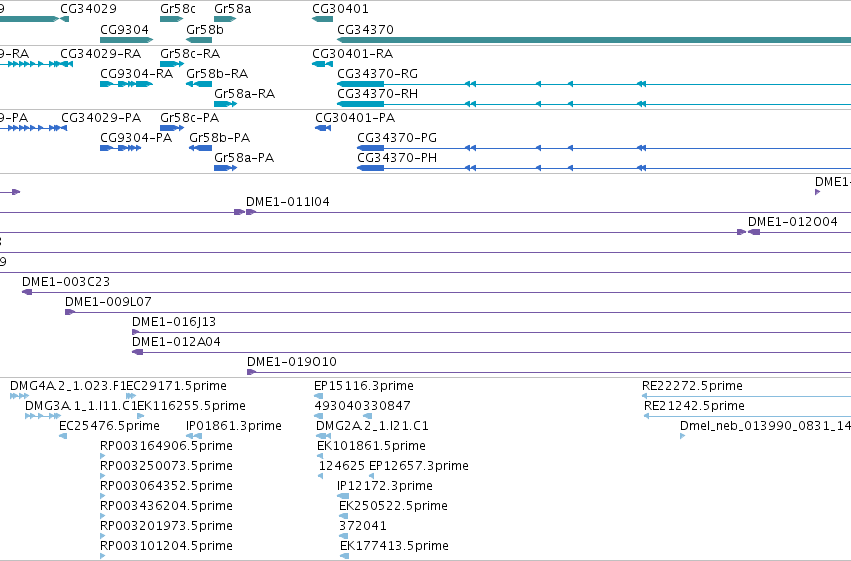Select the CG30401 gene label
The width and height of the screenshot is (851, 561).
pyautogui.click(x=340, y=9)
